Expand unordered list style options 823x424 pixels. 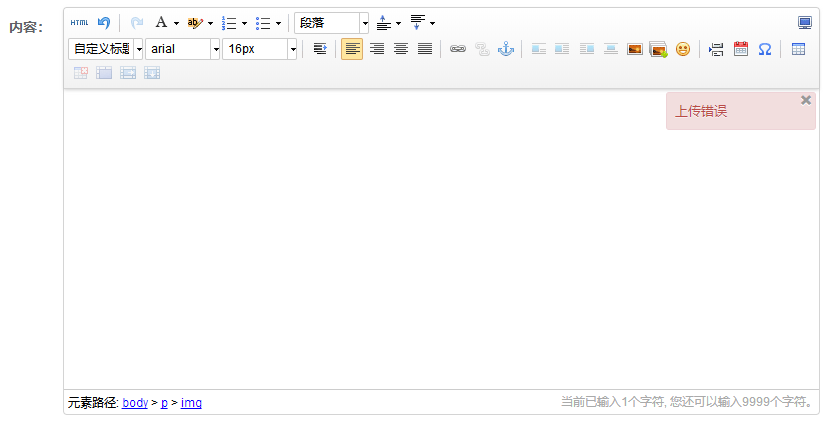pyautogui.click(x=278, y=23)
